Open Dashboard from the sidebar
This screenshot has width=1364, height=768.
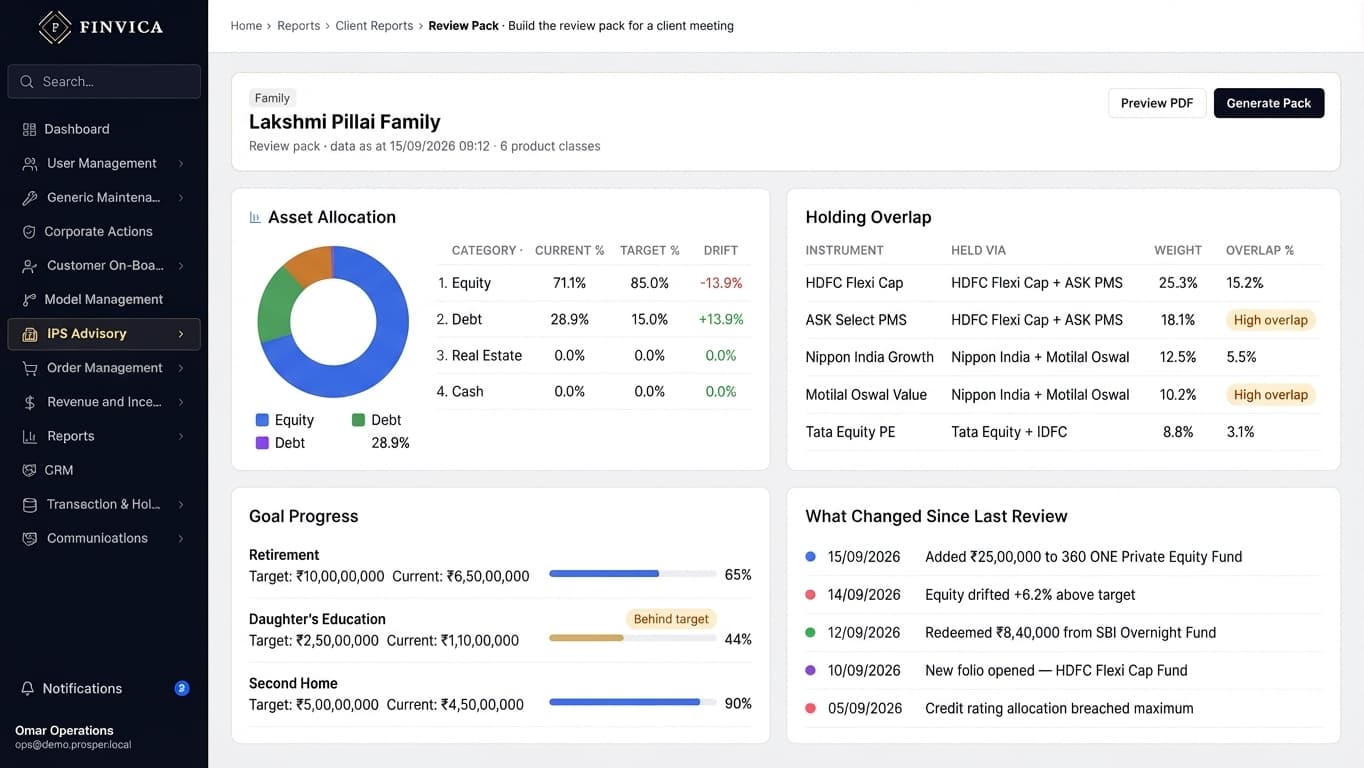tap(104, 129)
